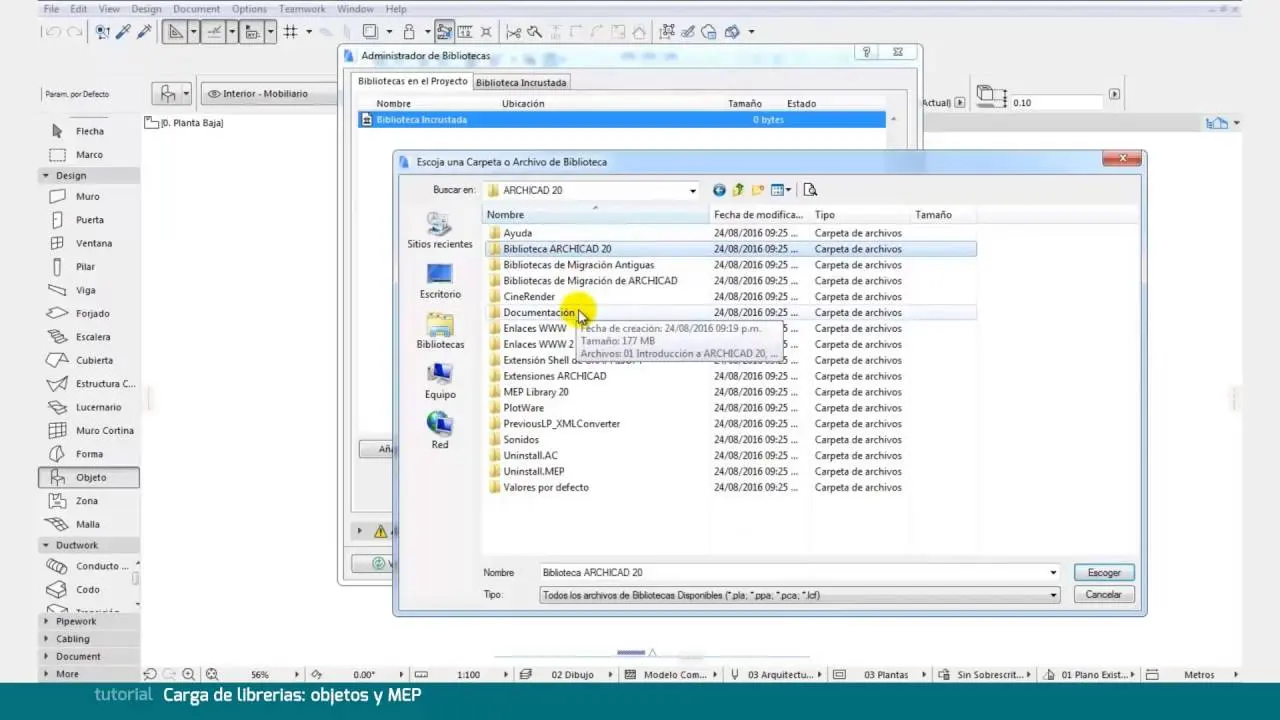1280x720 pixels.
Task: Go up one folder level icon
Action: 738,190
